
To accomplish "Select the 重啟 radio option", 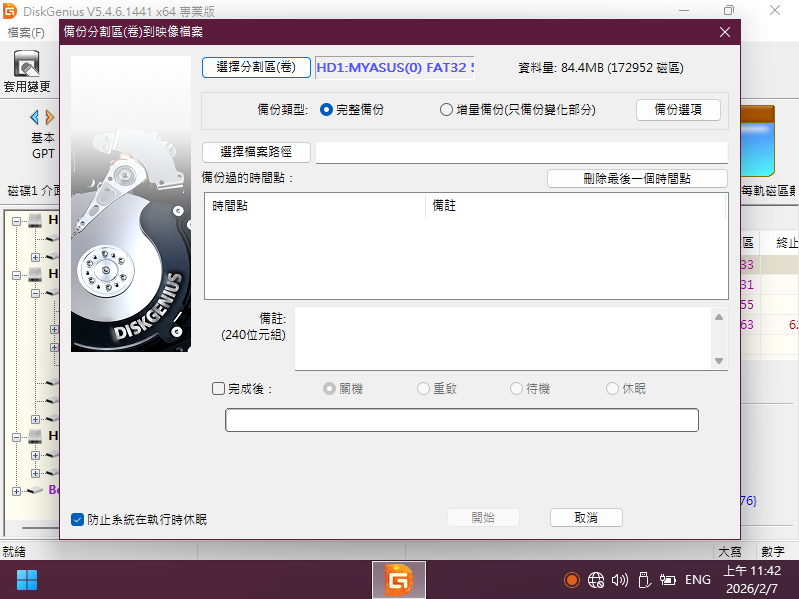I will click(423, 389).
